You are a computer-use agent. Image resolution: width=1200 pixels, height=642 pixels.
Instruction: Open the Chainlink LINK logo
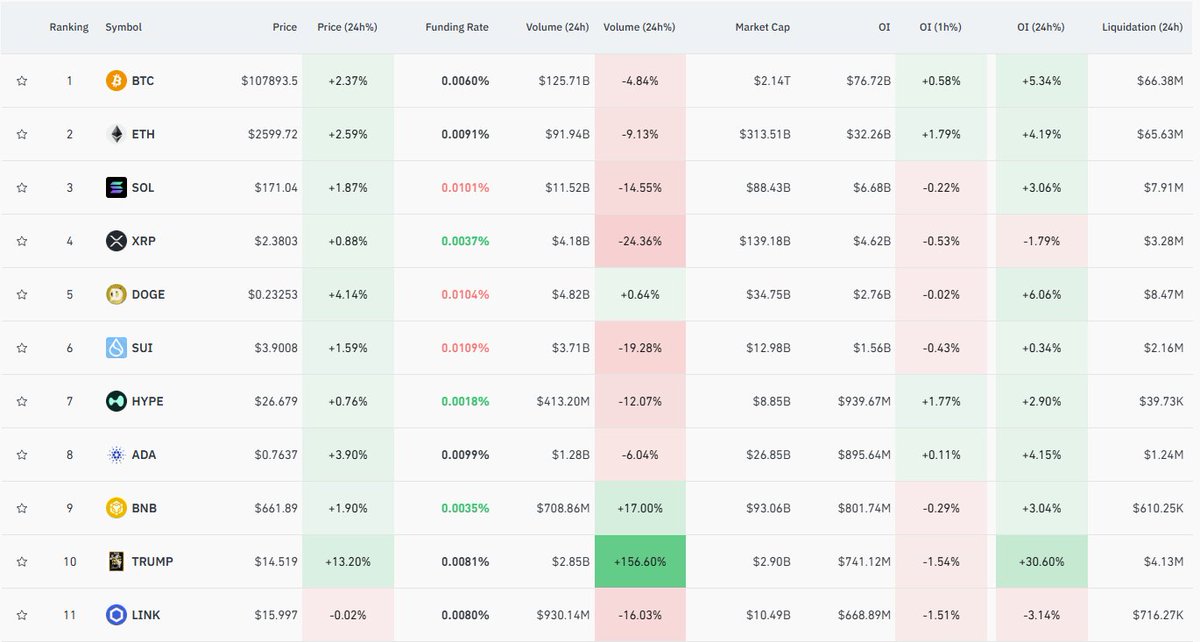click(x=116, y=615)
